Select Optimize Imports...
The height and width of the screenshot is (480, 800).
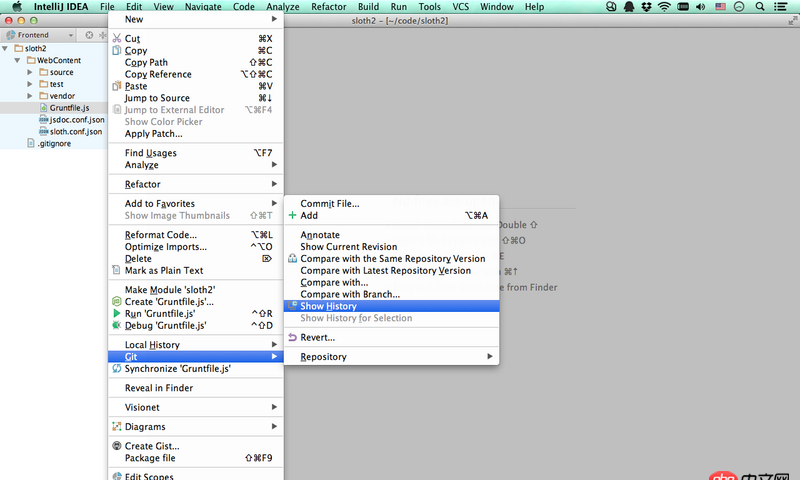(196, 246)
